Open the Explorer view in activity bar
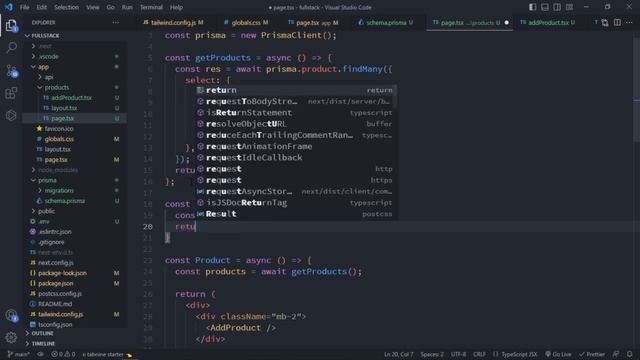The height and width of the screenshot is (360, 640). pyautogui.click(x=11, y=26)
